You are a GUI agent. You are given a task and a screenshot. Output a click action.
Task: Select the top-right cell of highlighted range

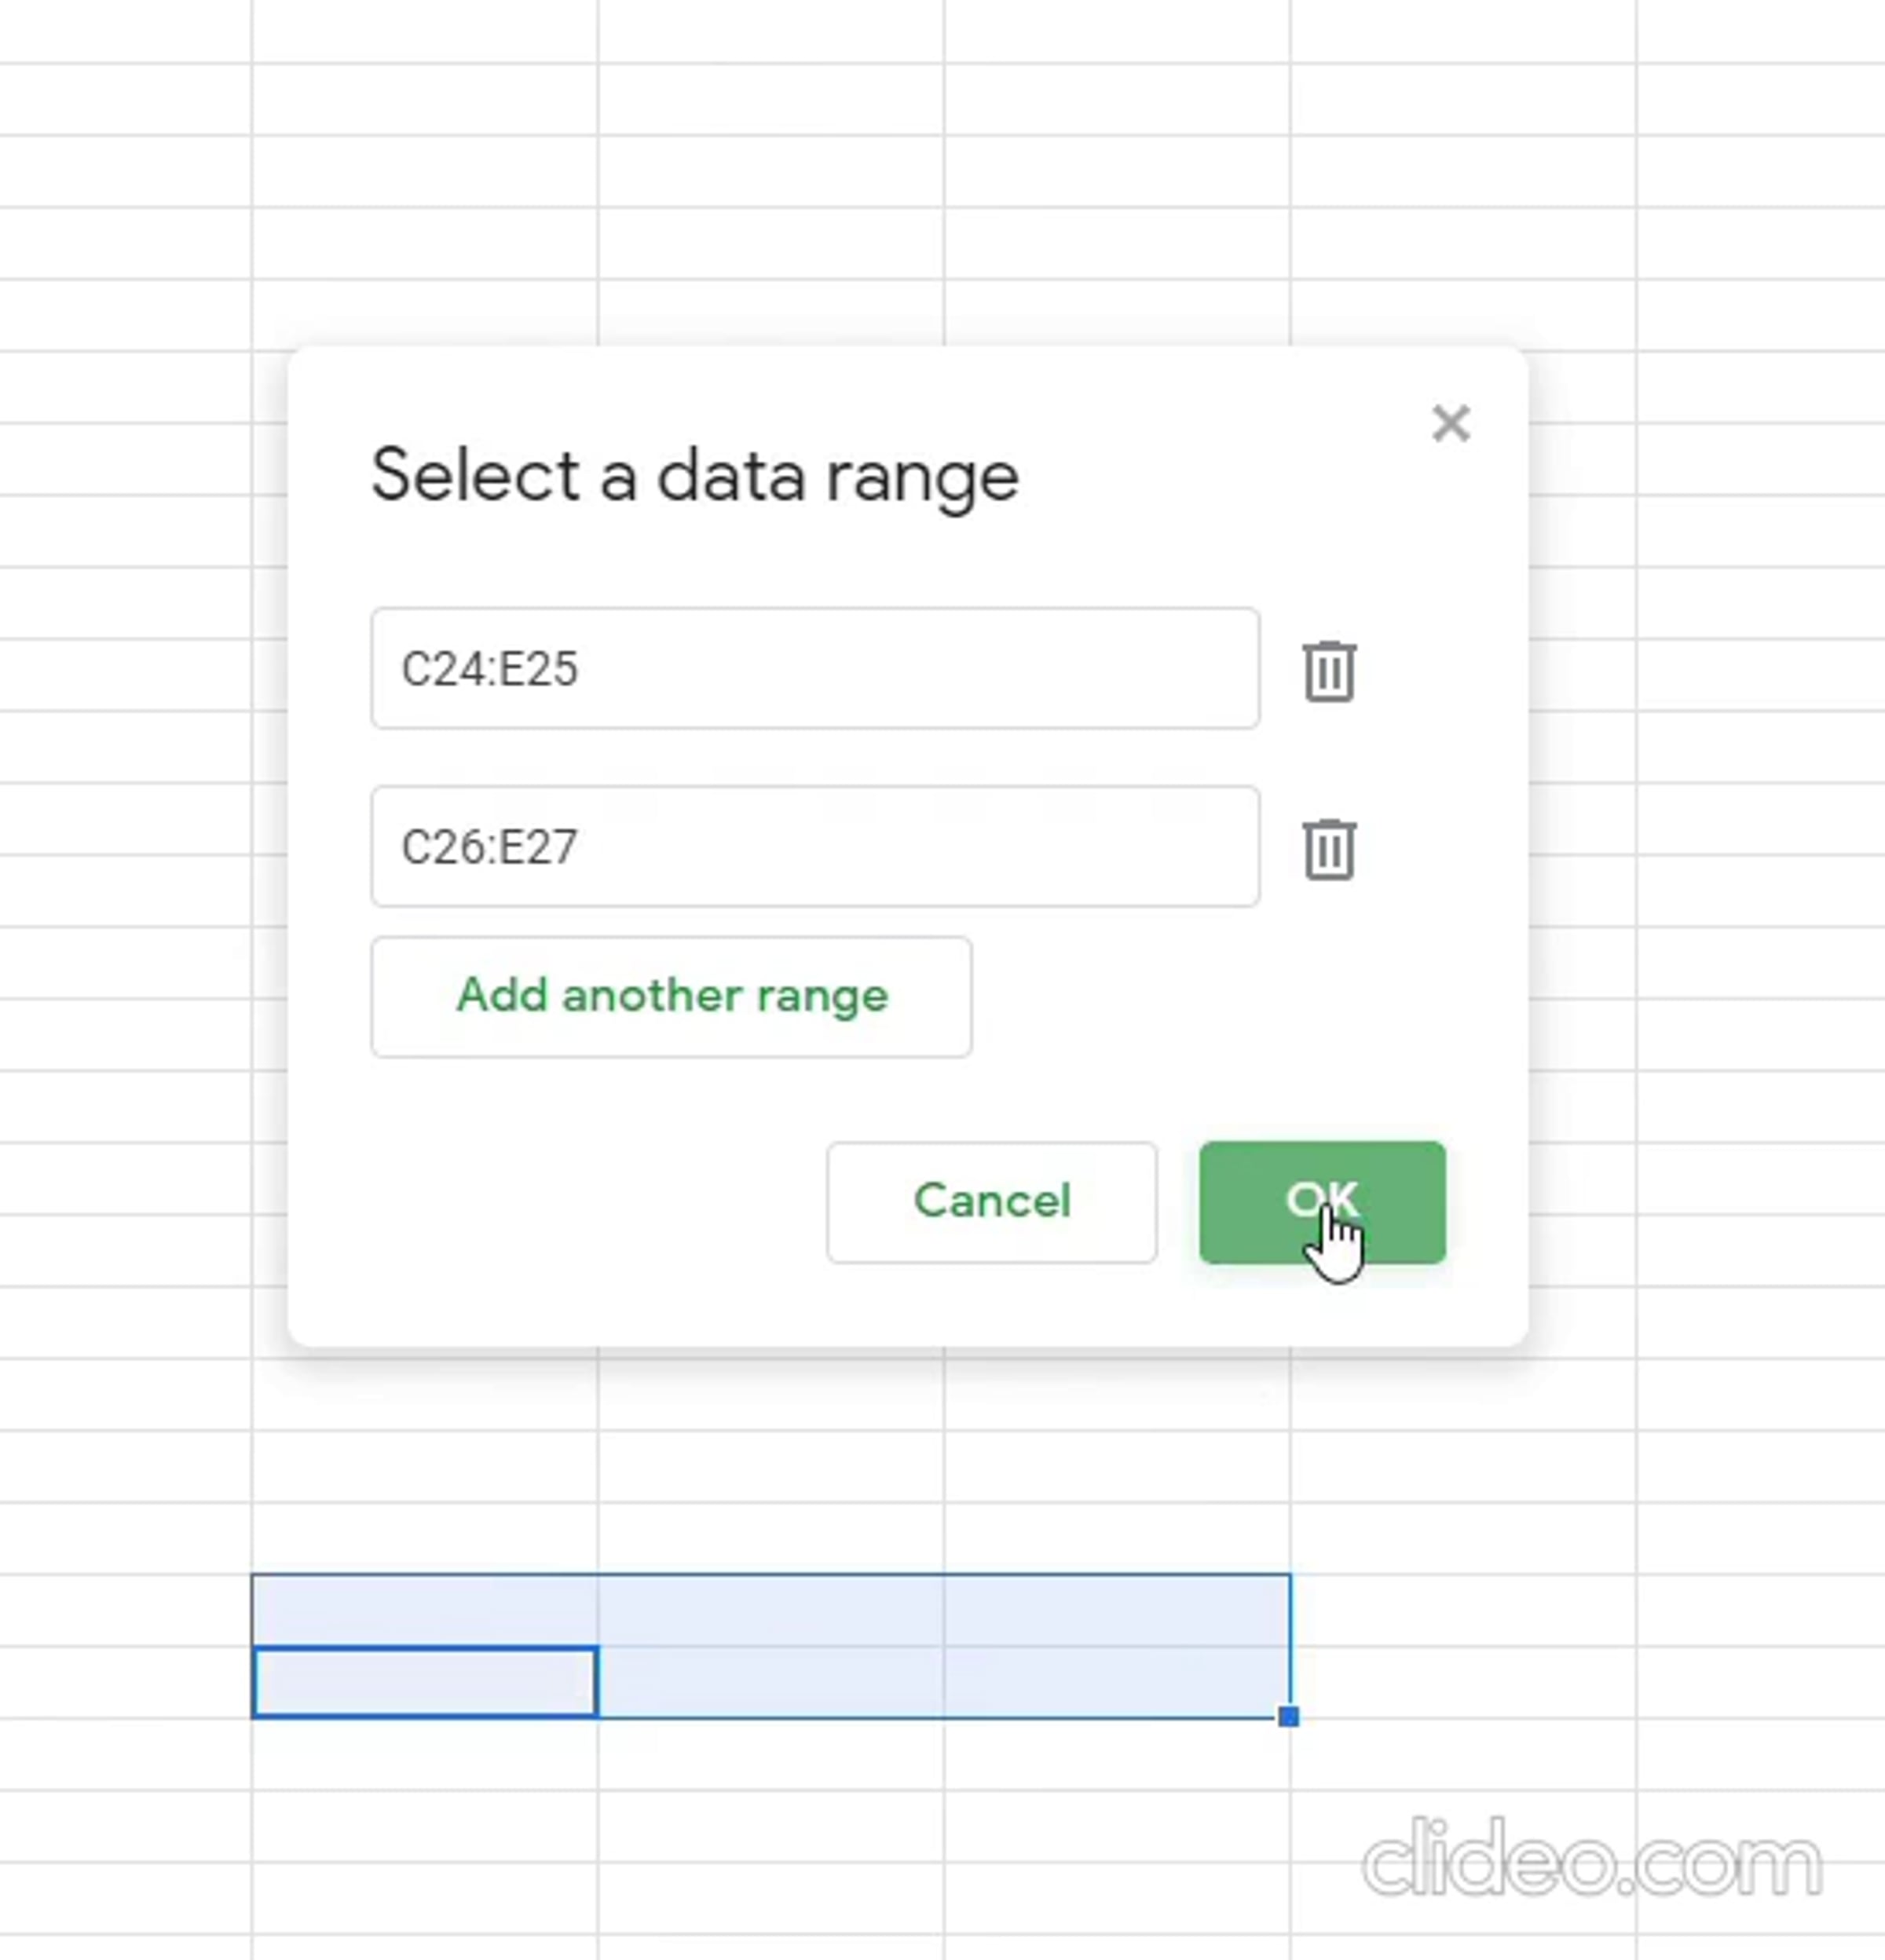pos(1117,1610)
